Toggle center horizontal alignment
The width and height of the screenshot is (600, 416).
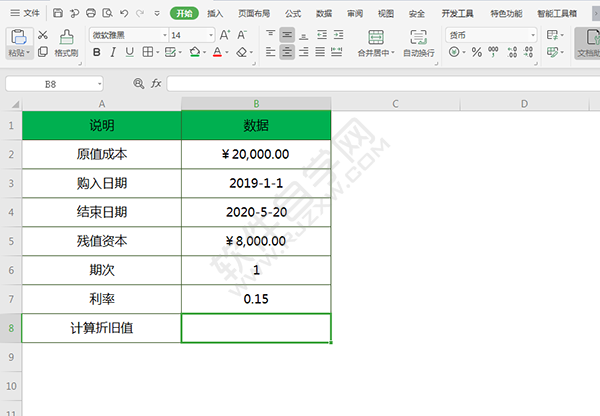click(287, 52)
